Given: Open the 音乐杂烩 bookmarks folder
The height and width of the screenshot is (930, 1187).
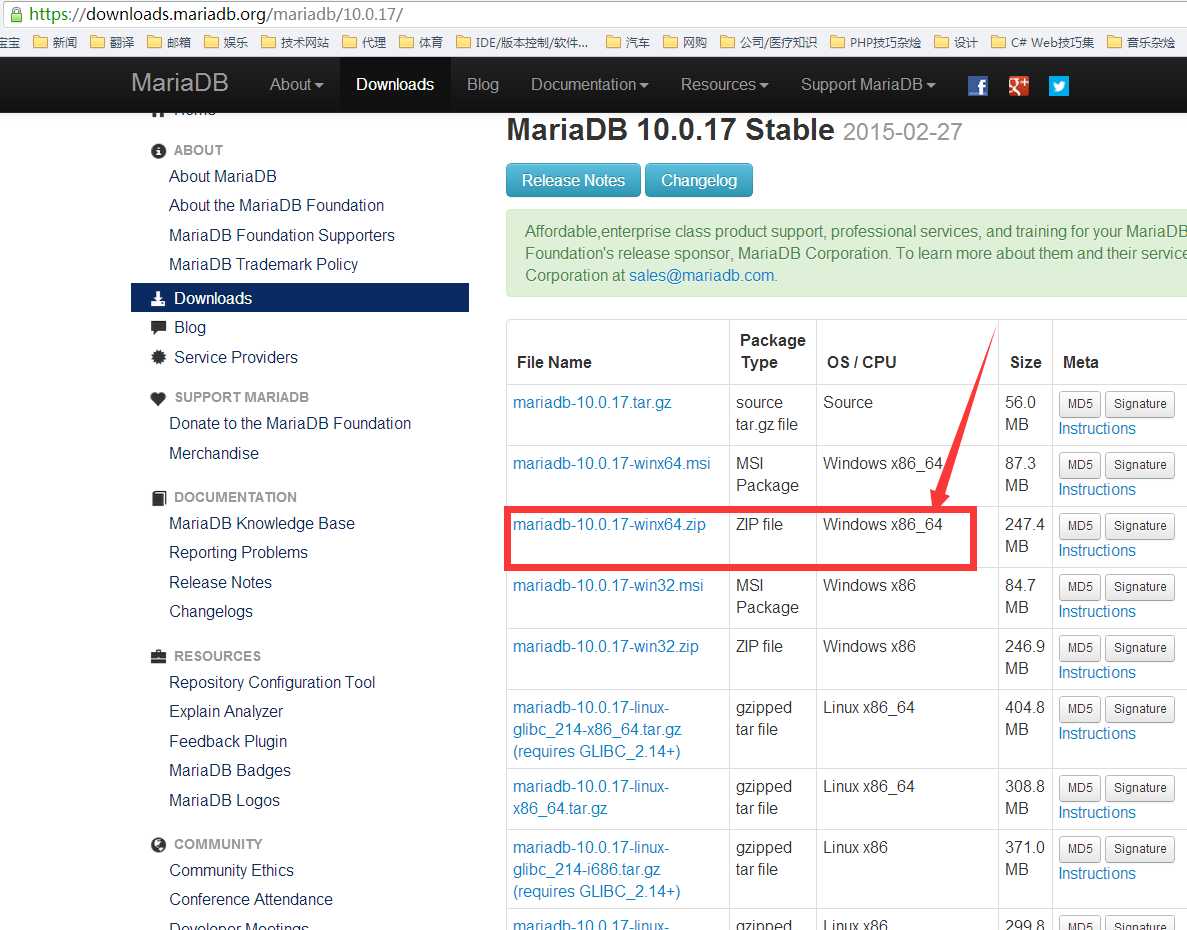Looking at the screenshot, I should click(1141, 42).
